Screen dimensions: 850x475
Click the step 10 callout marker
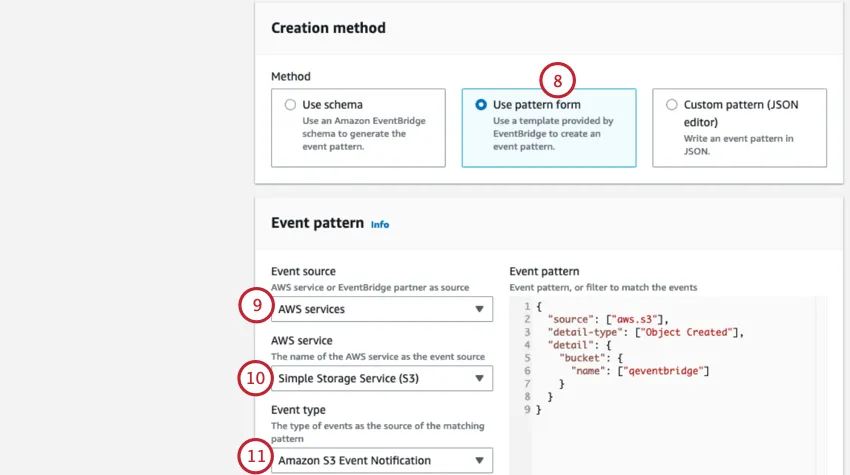point(256,377)
